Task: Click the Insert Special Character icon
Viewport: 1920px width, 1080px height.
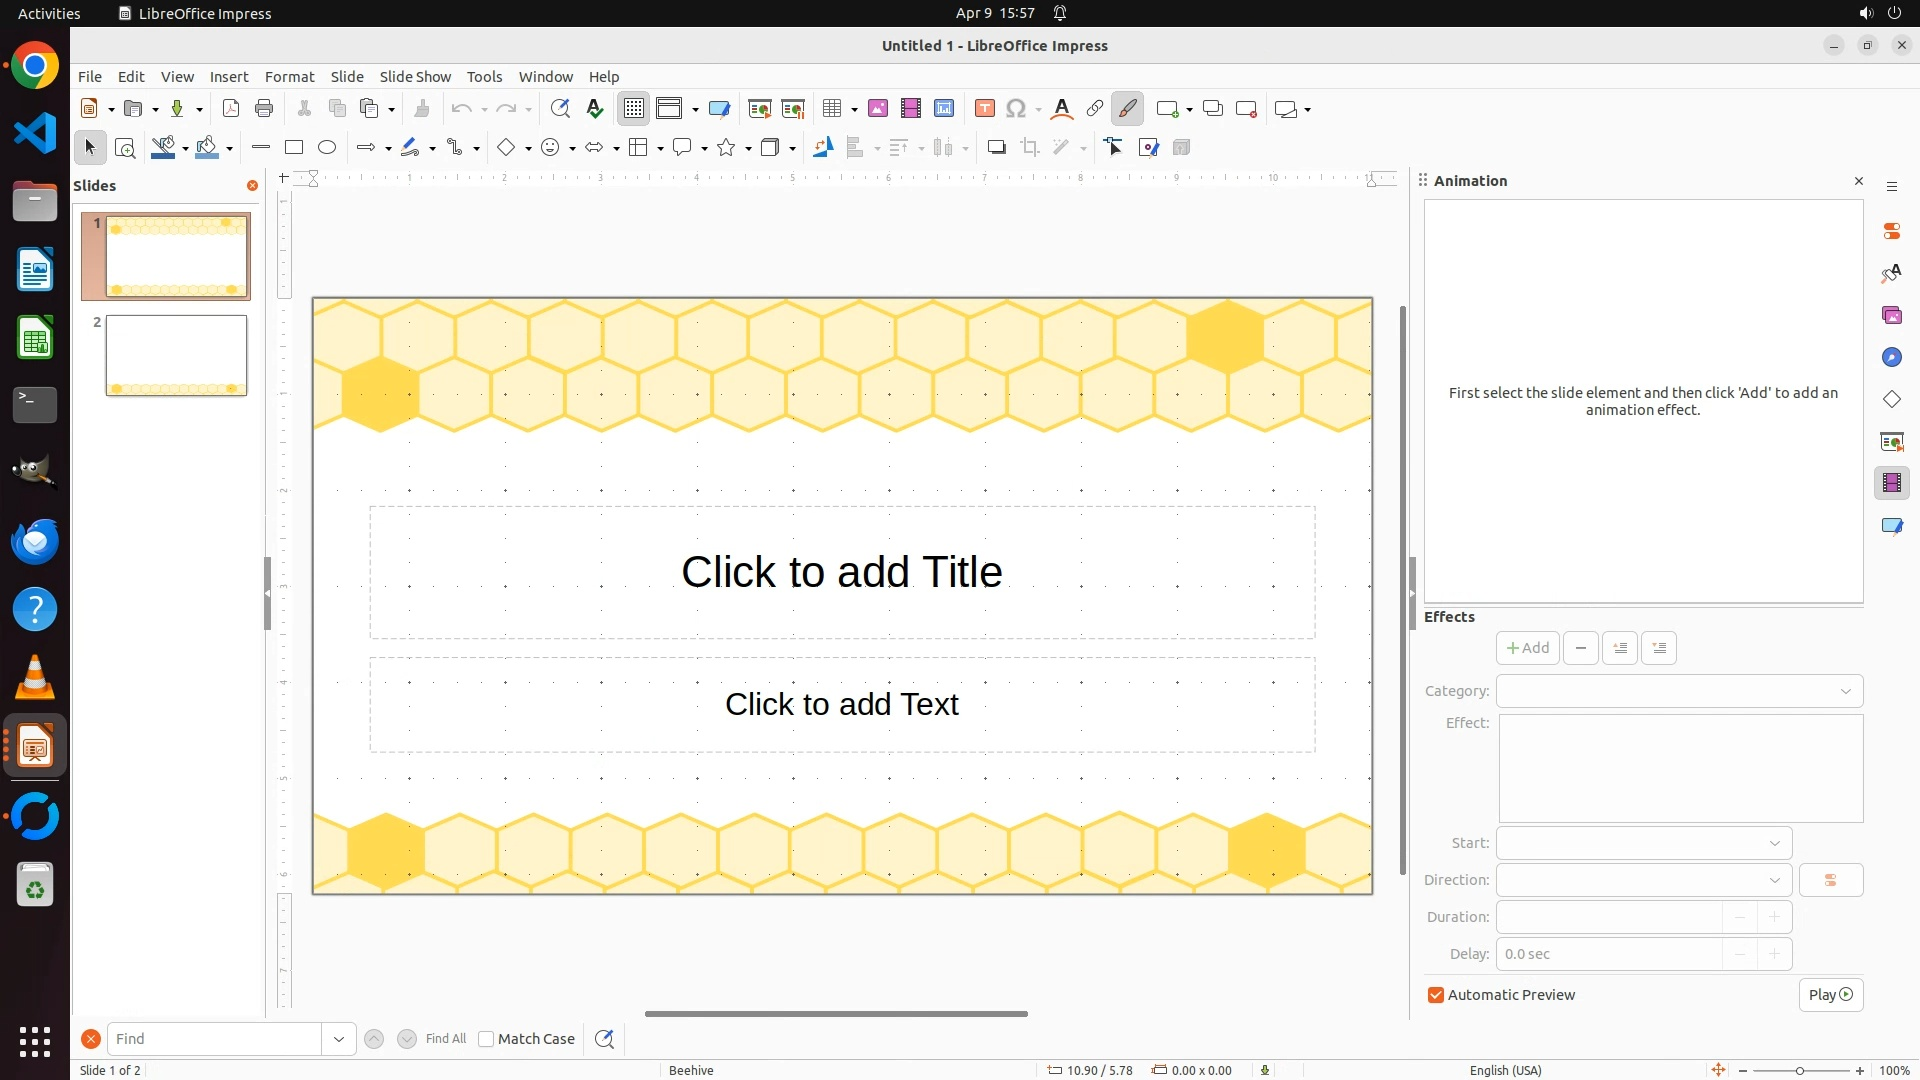Action: click(x=1017, y=109)
